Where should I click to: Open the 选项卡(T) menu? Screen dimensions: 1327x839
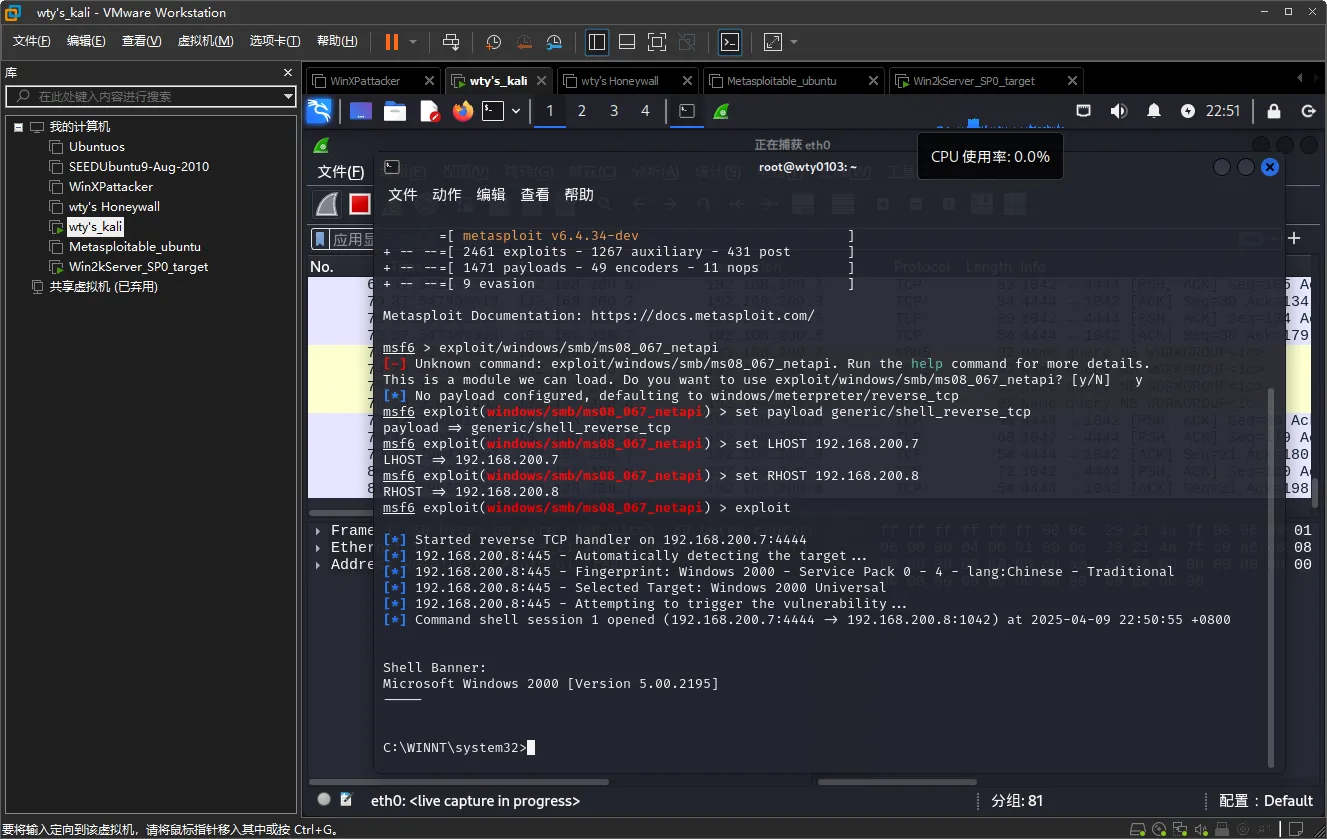coord(275,41)
